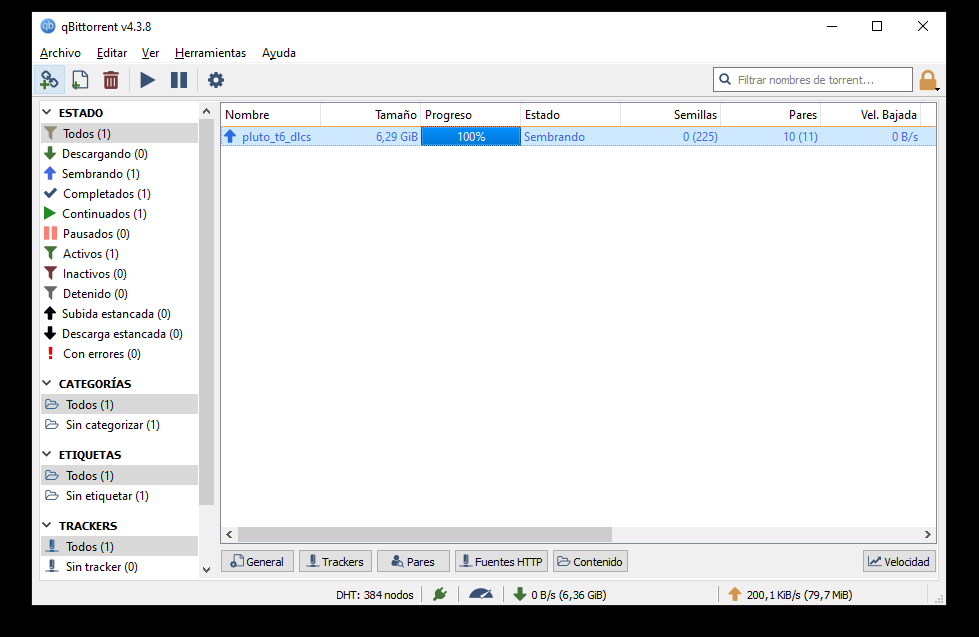979x637 pixels.
Task: Select Sin categorizar (1)
Action: click(119, 425)
